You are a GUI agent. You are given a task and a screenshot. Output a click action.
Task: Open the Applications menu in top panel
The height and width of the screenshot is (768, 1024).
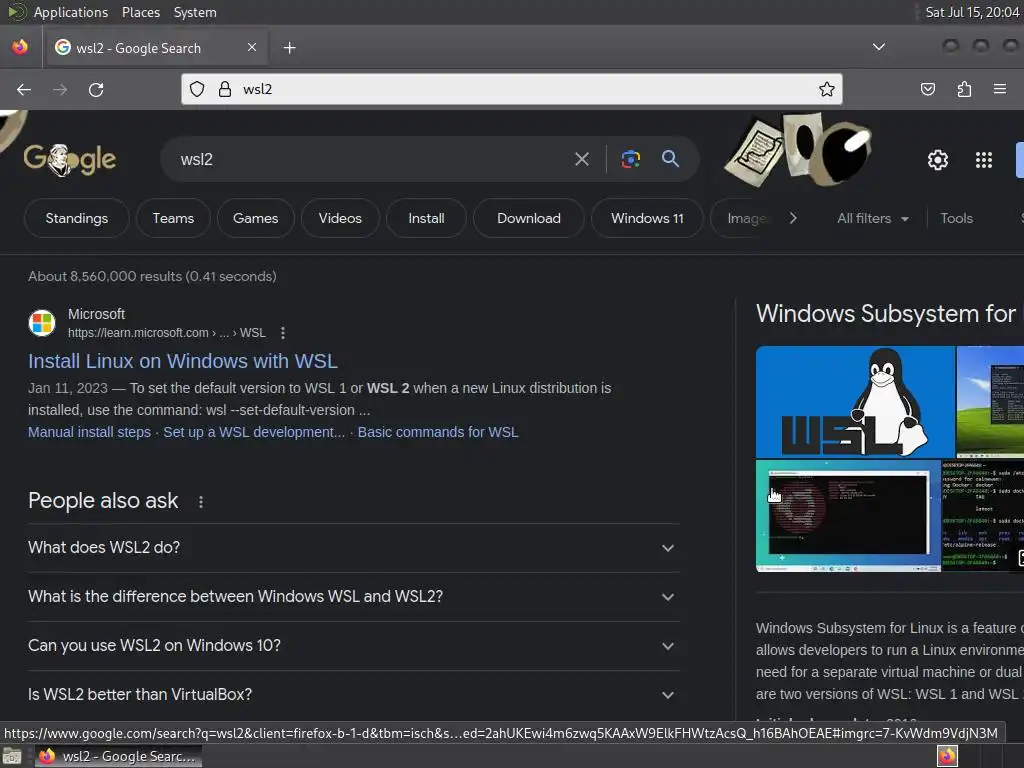[71, 12]
